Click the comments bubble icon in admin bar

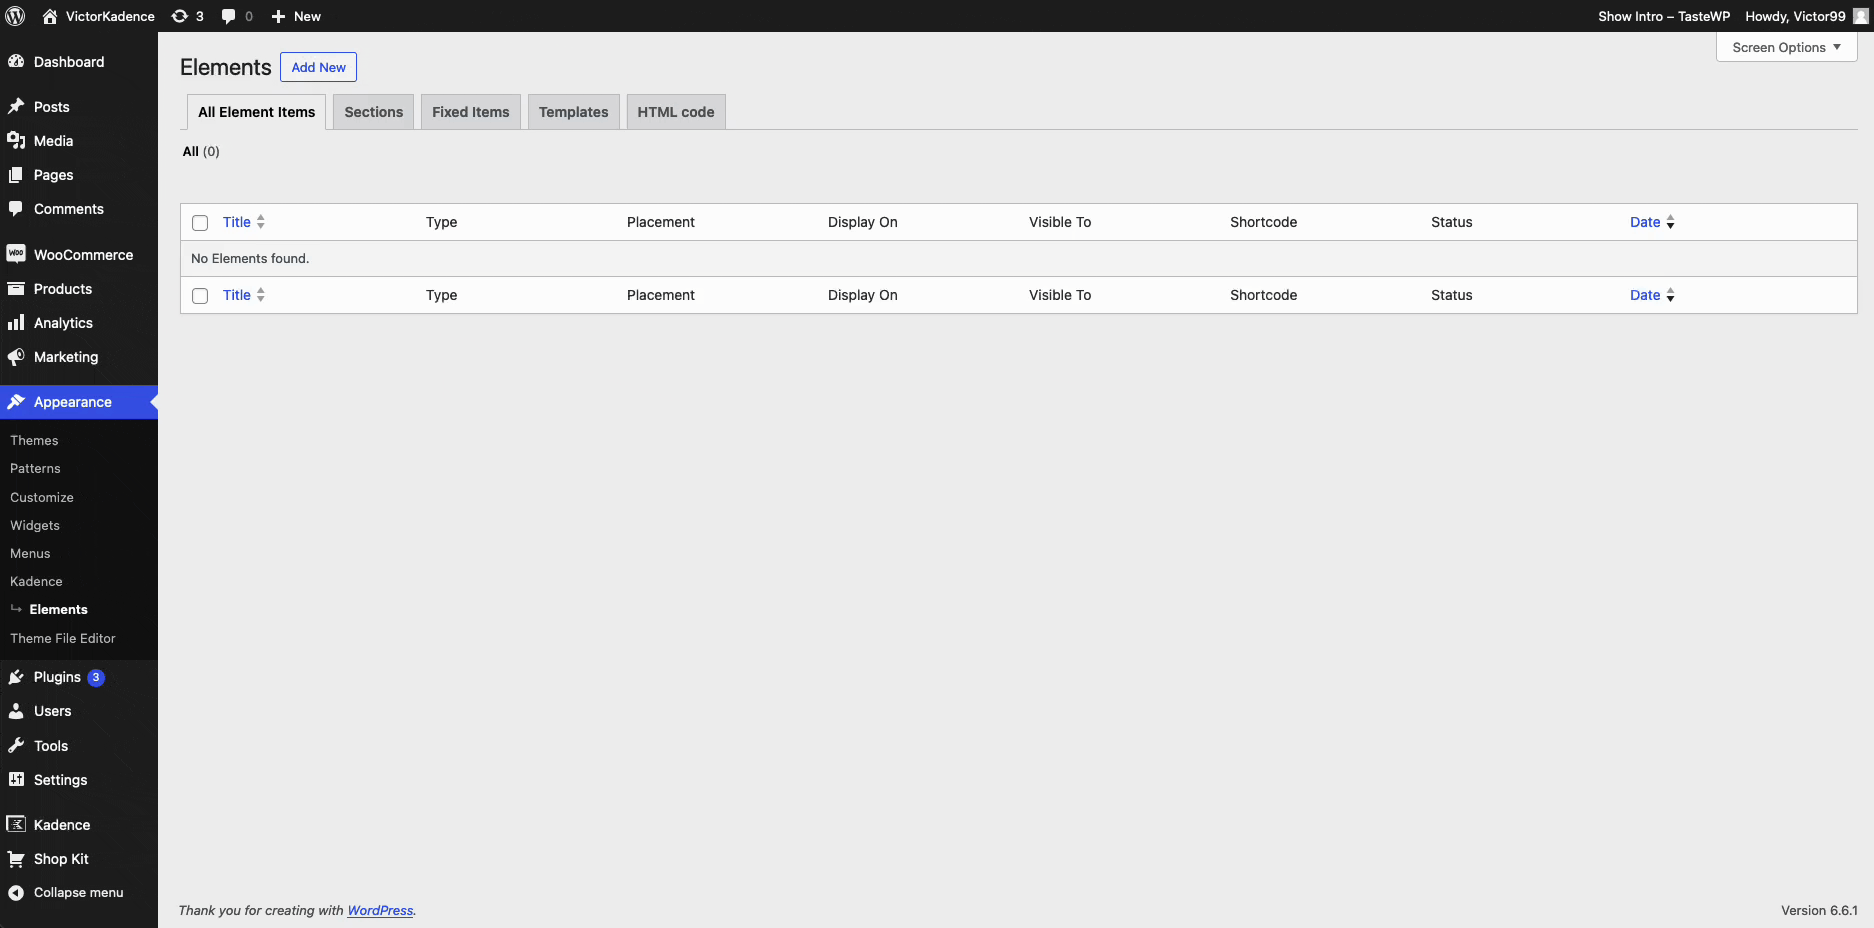click(x=229, y=16)
